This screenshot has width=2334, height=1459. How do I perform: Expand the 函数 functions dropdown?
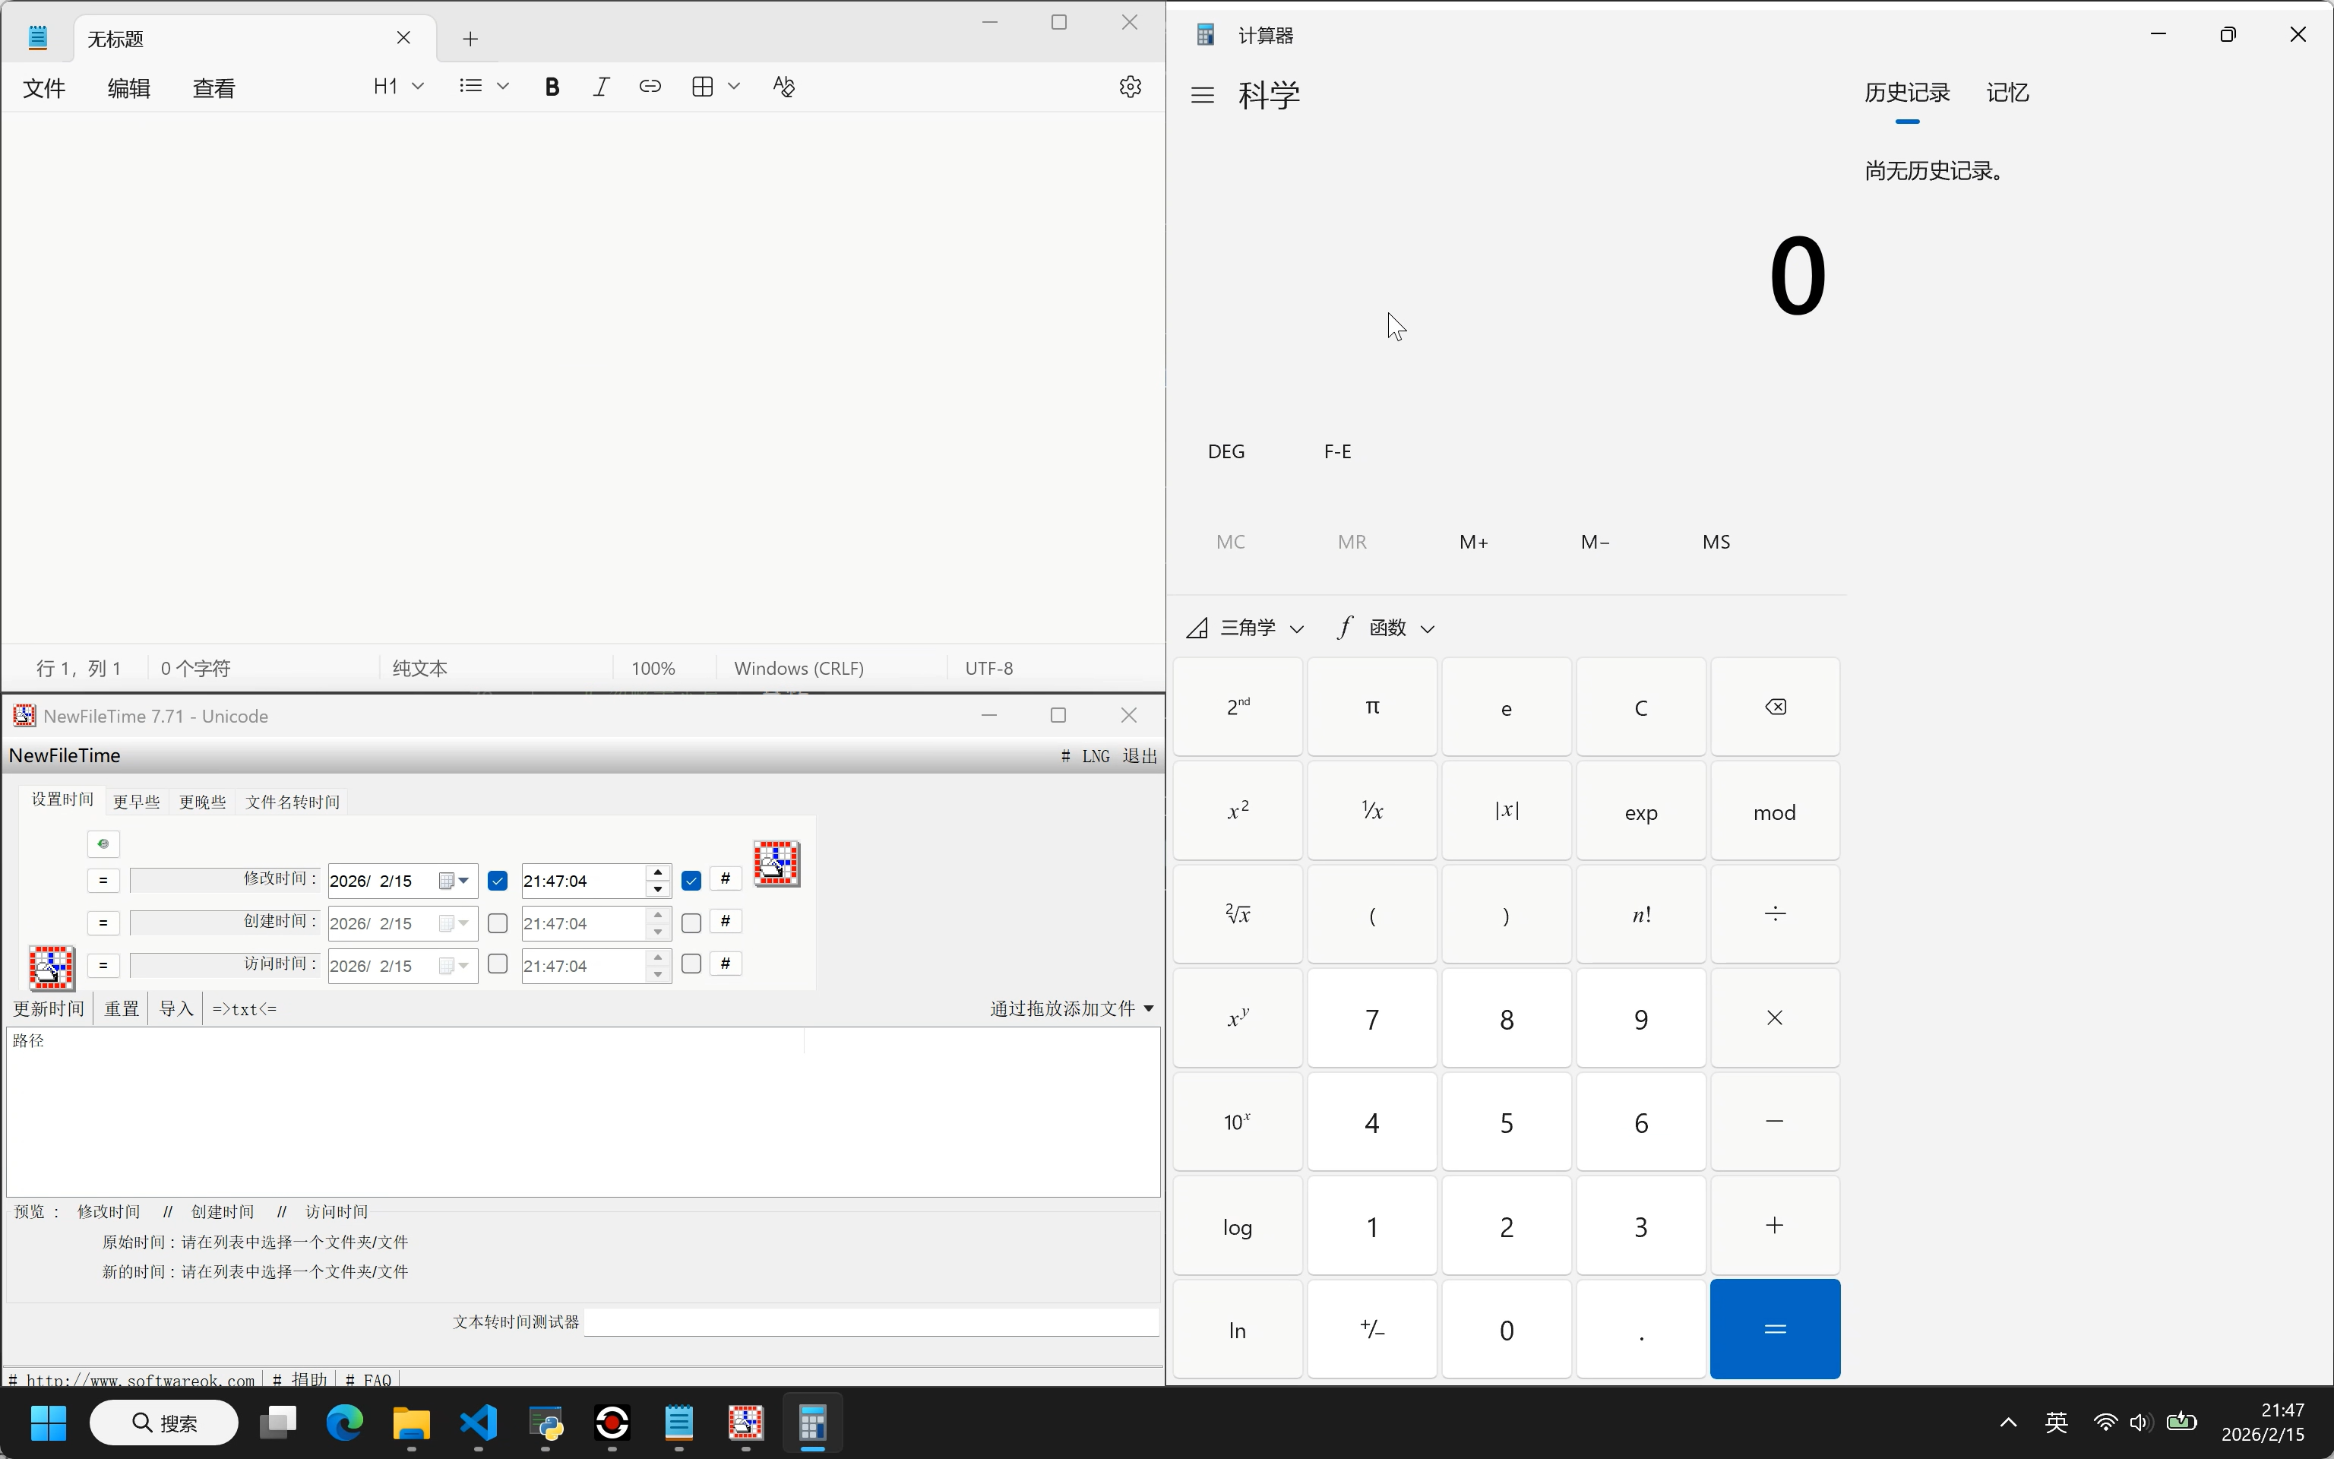pos(1387,628)
